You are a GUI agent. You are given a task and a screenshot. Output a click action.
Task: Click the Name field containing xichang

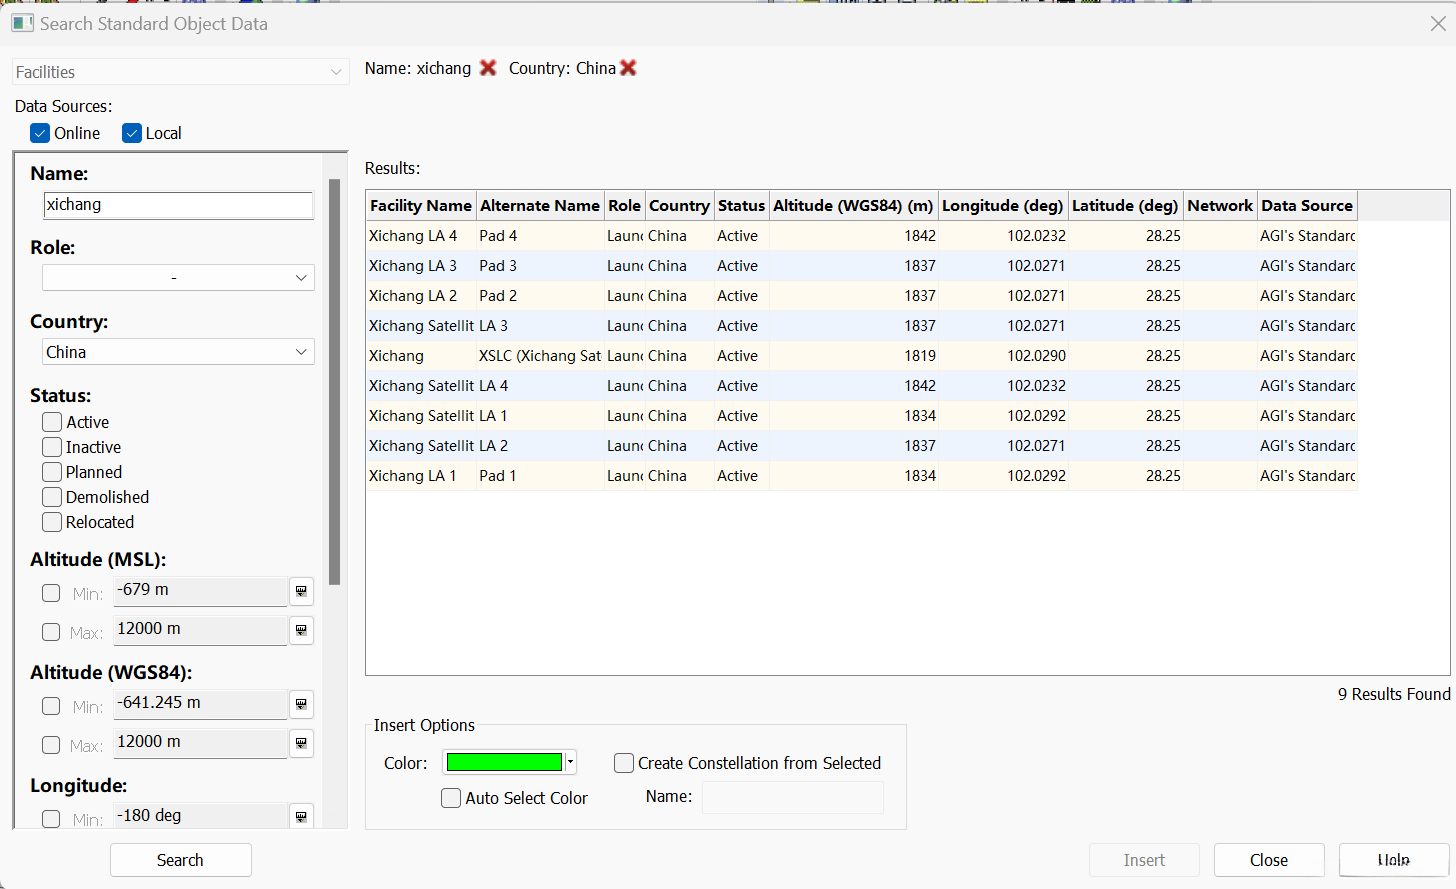(x=178, y=205)
